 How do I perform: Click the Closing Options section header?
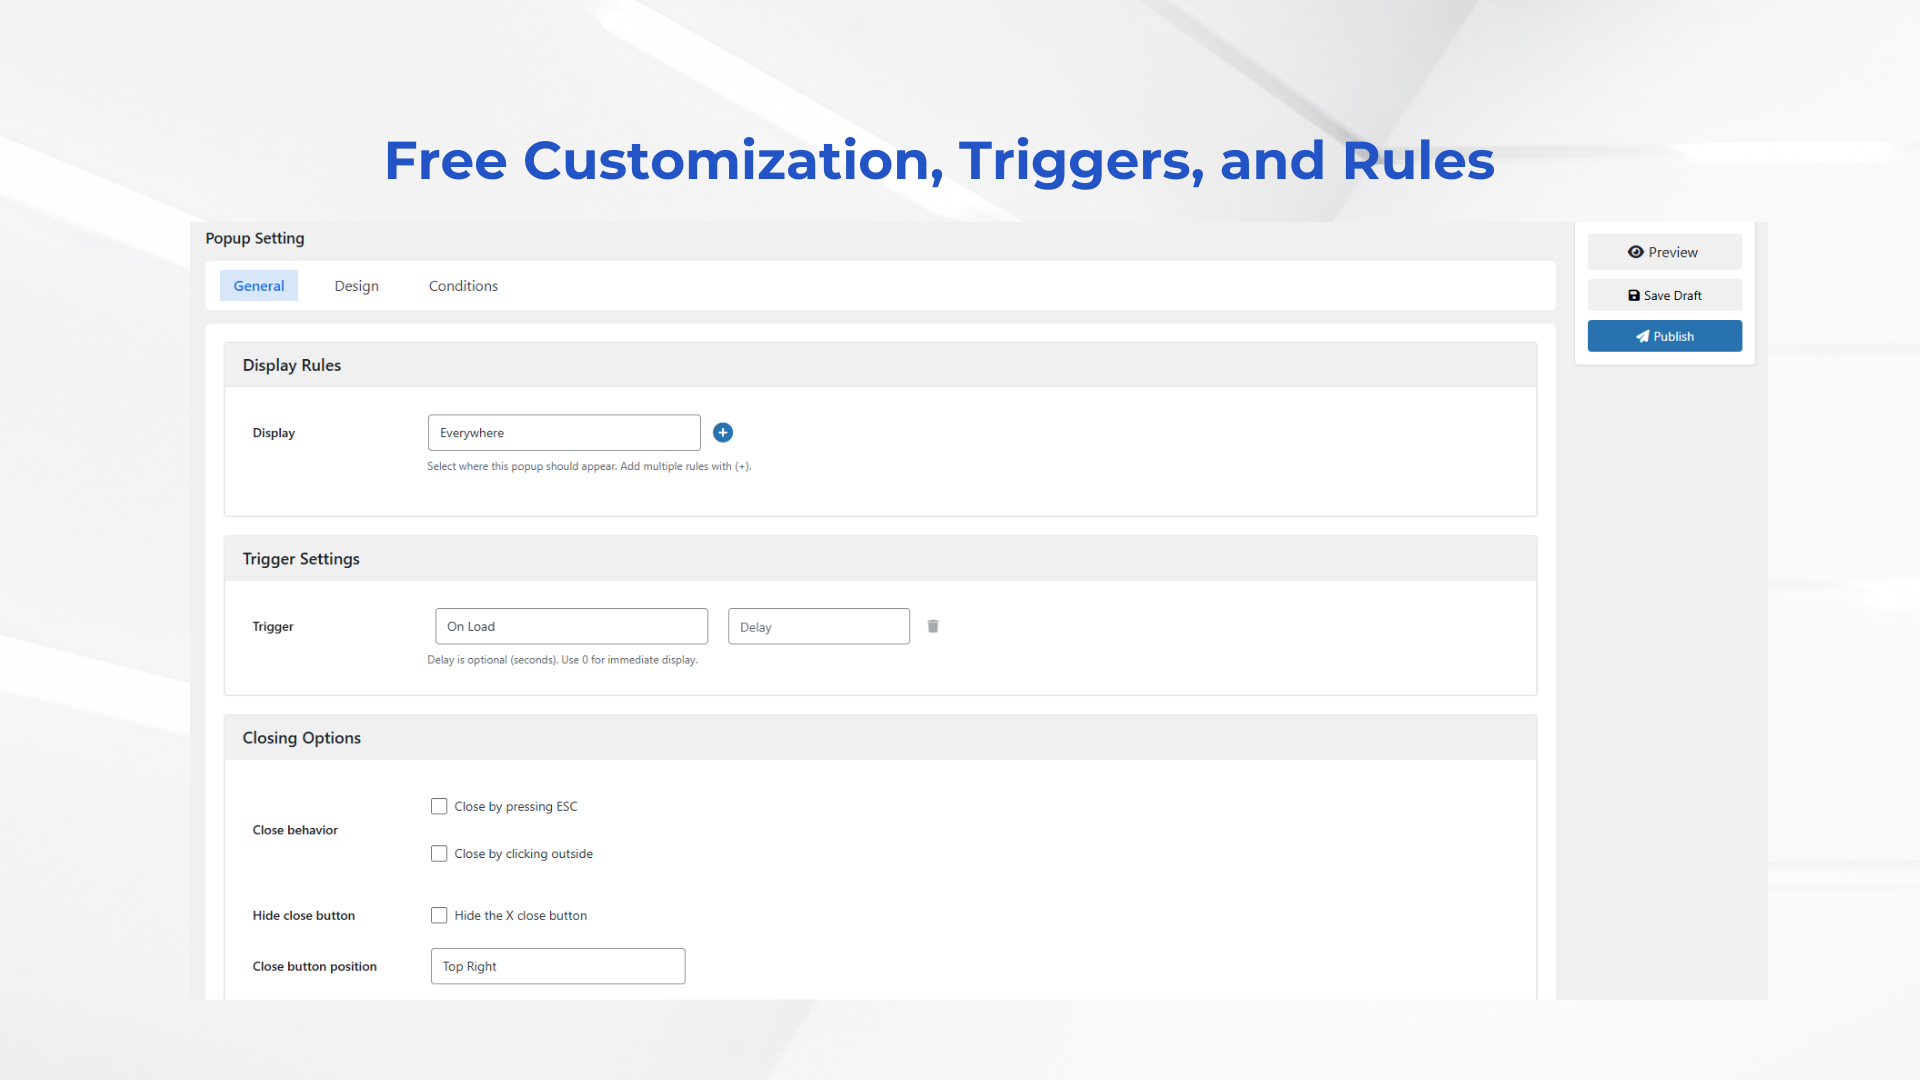301,738
